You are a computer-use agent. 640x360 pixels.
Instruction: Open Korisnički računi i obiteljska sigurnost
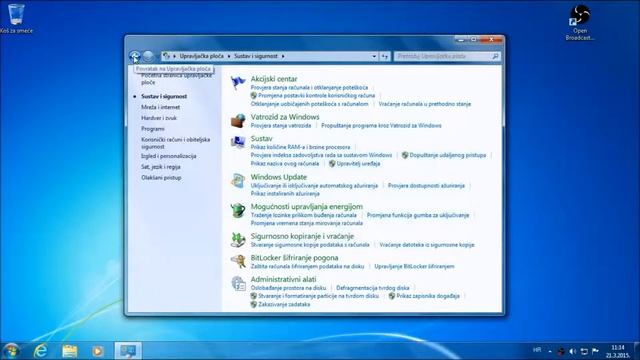tap(176, 143)
